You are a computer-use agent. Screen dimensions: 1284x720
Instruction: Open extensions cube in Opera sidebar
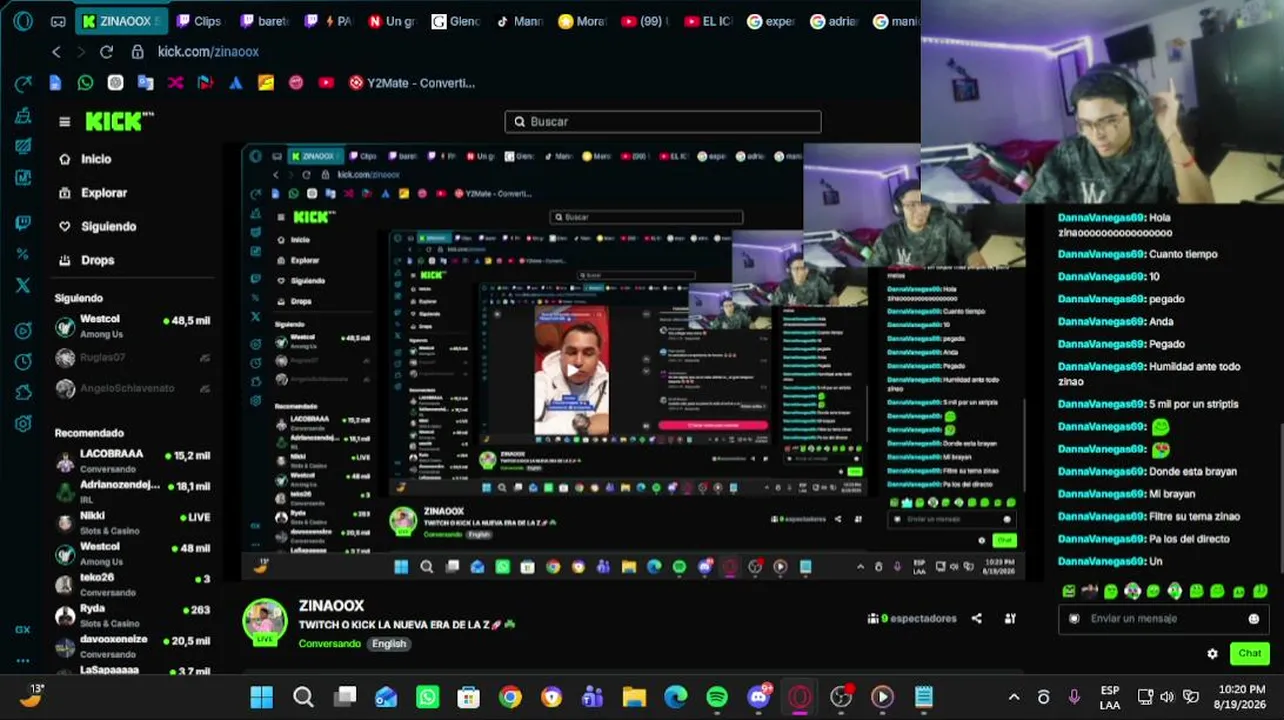(x=23, y=393)
